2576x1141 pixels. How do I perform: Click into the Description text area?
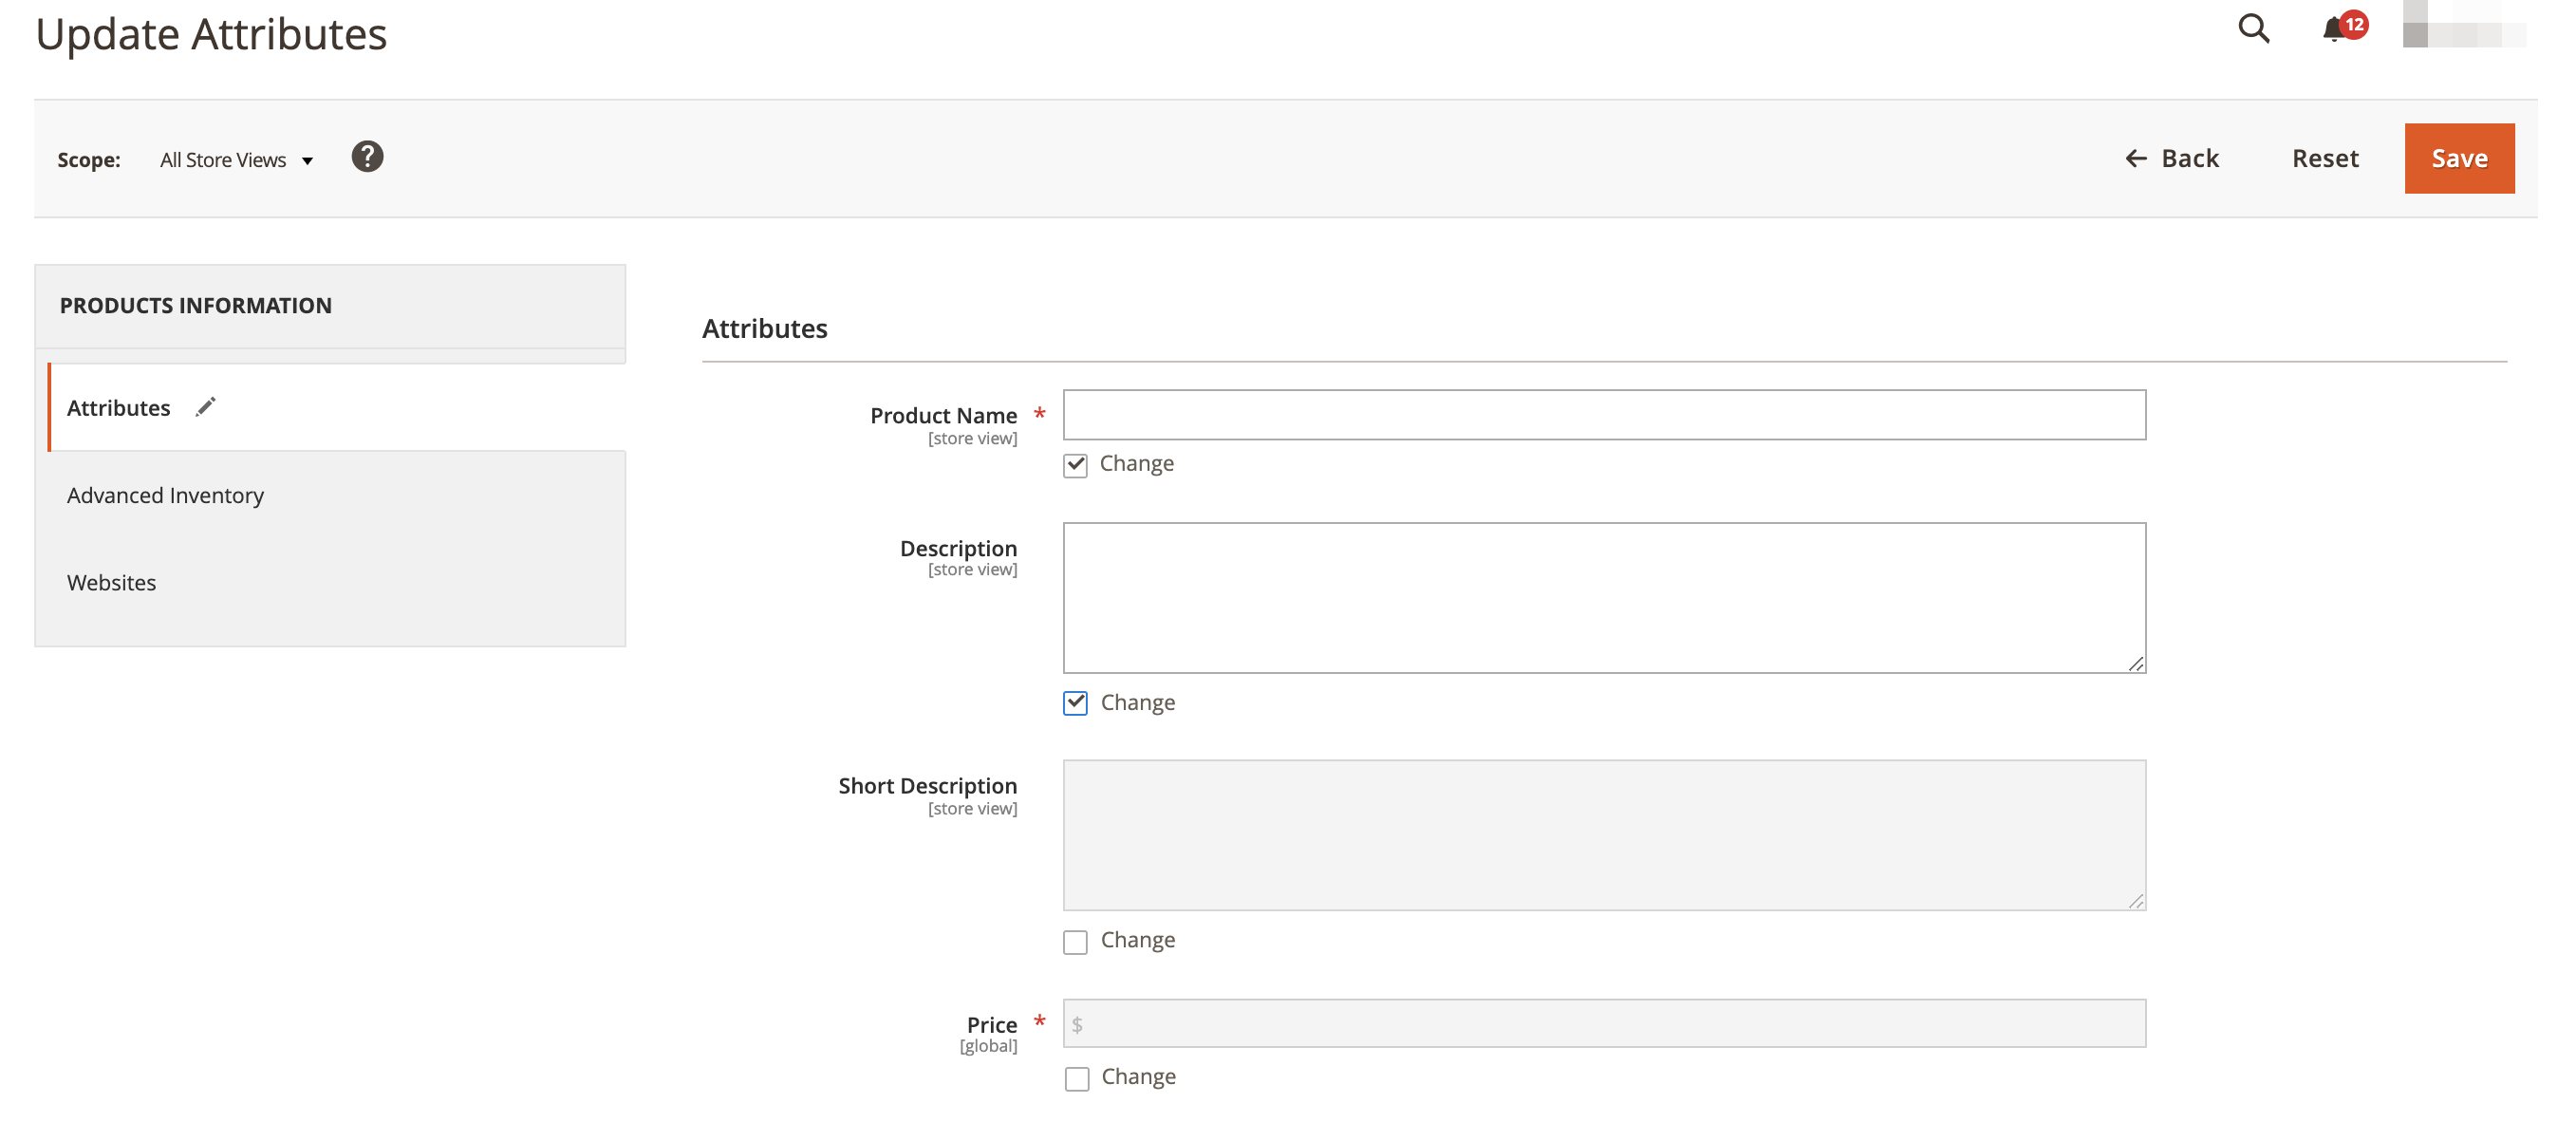click(x=1604, y=598)
